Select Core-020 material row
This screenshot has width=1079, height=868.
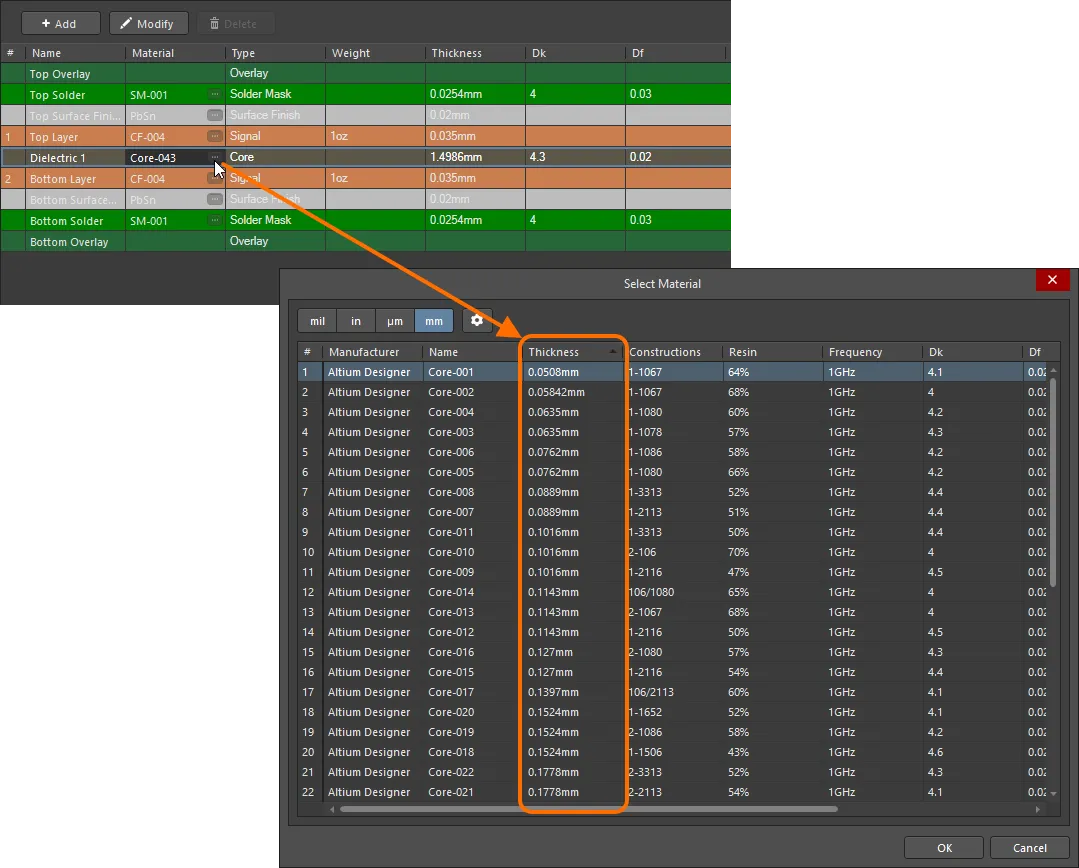[x=672, y=712]
